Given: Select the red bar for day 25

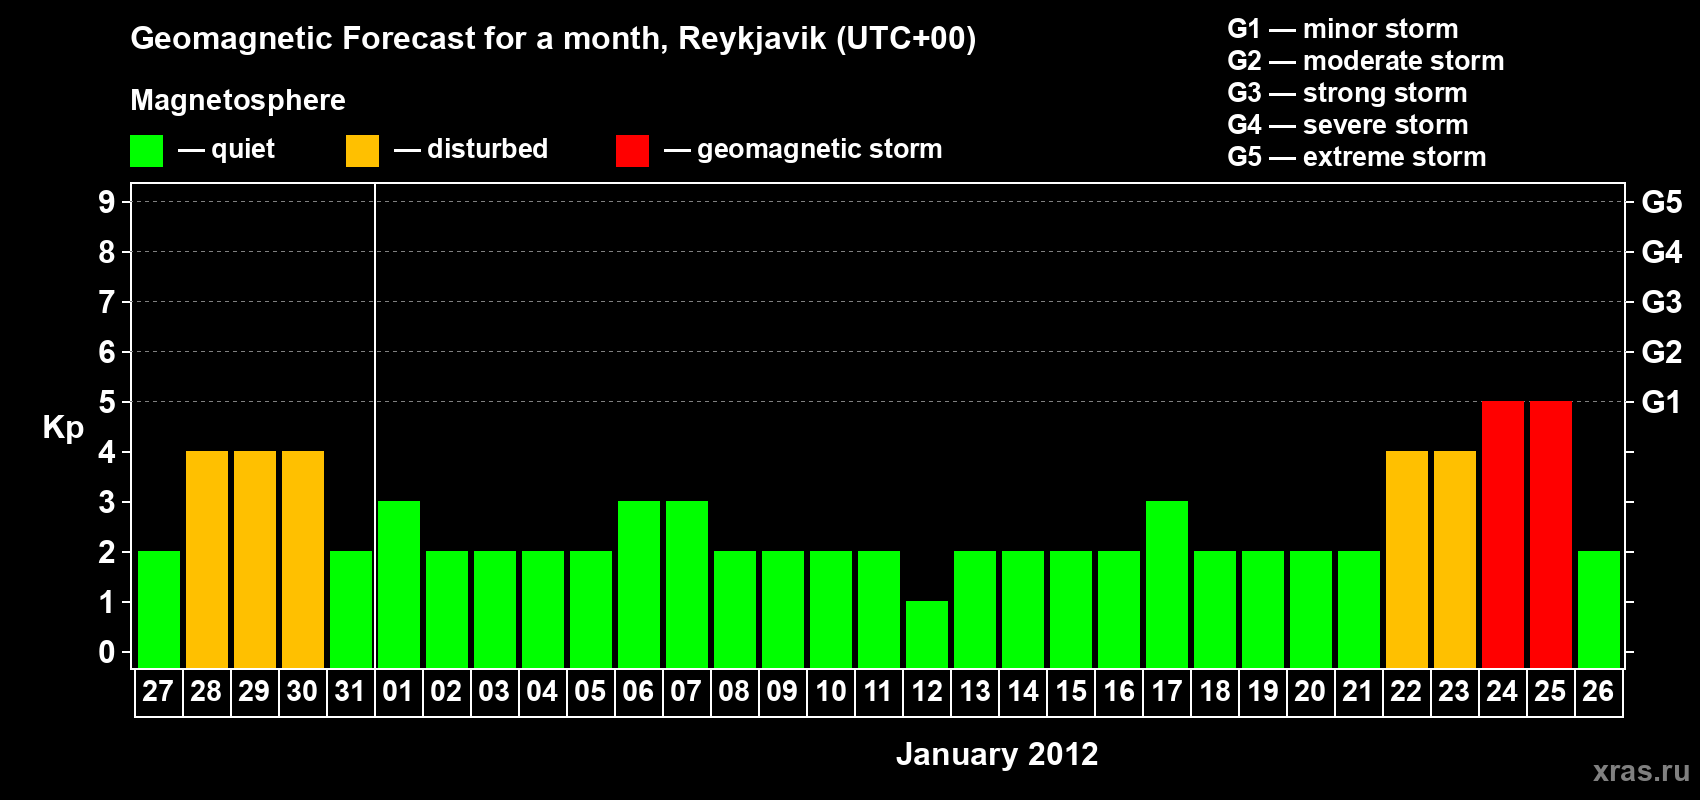Looking at the screenshot, I should click(1551, 534).
